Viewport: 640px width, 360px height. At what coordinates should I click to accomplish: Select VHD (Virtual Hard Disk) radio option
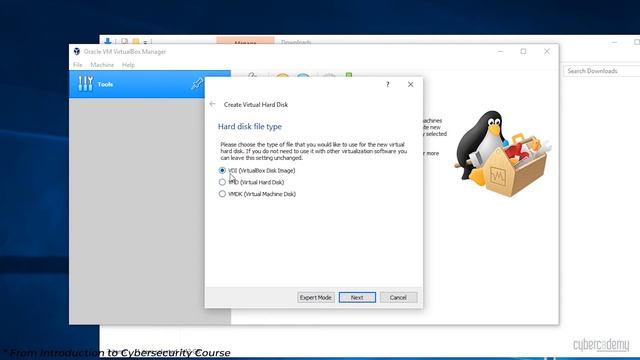pos(251,182)
